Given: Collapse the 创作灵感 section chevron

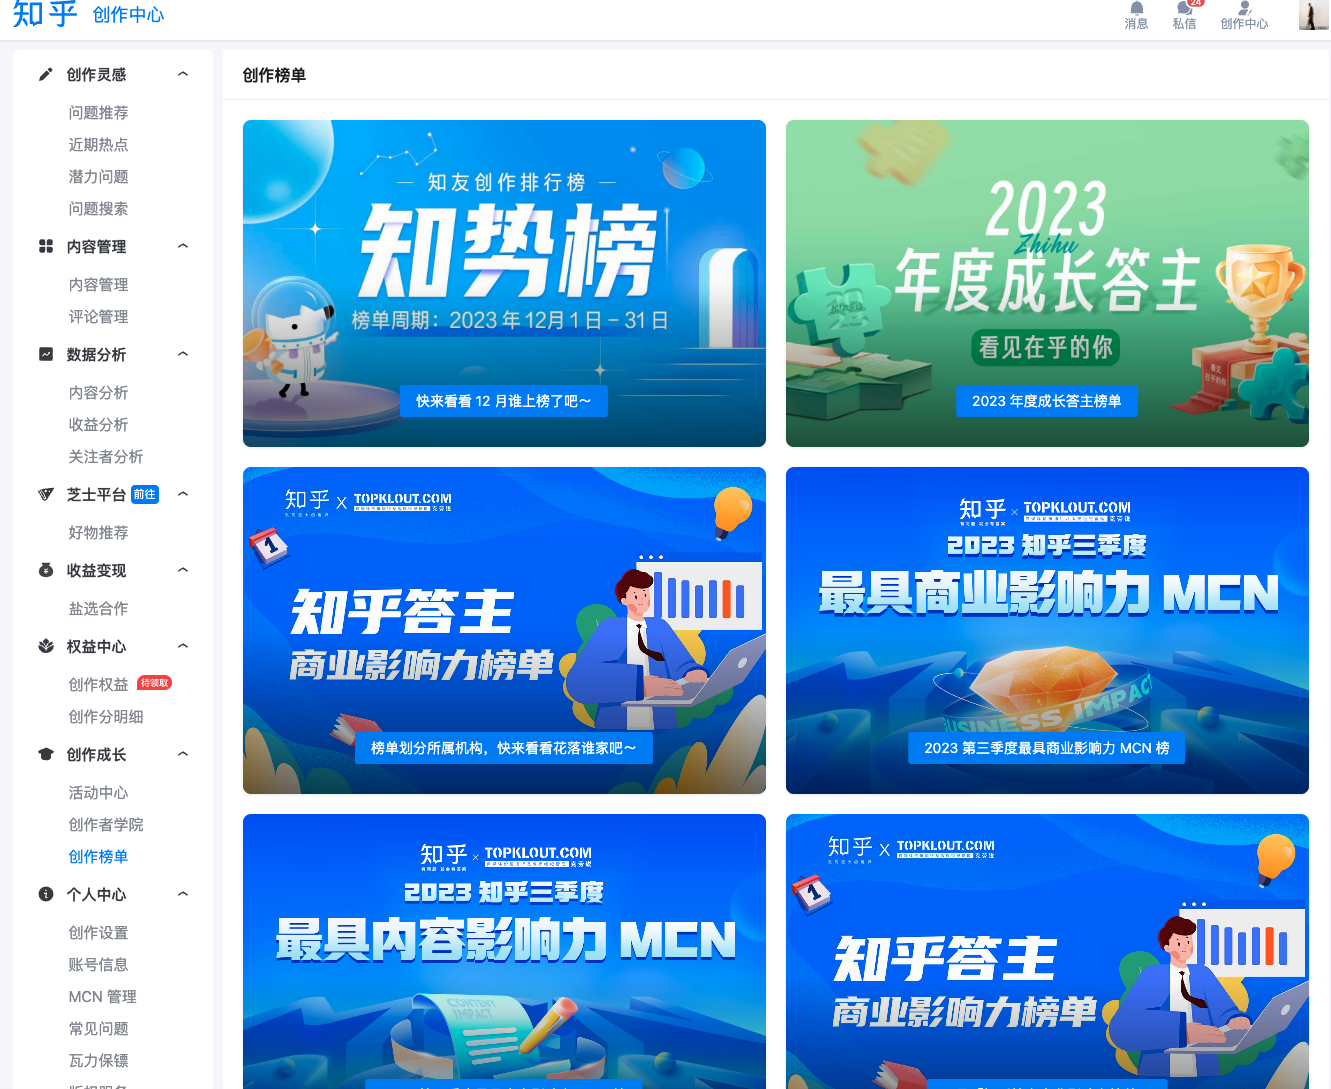Looking at the screenshot, I should click(x=183, y=74).
